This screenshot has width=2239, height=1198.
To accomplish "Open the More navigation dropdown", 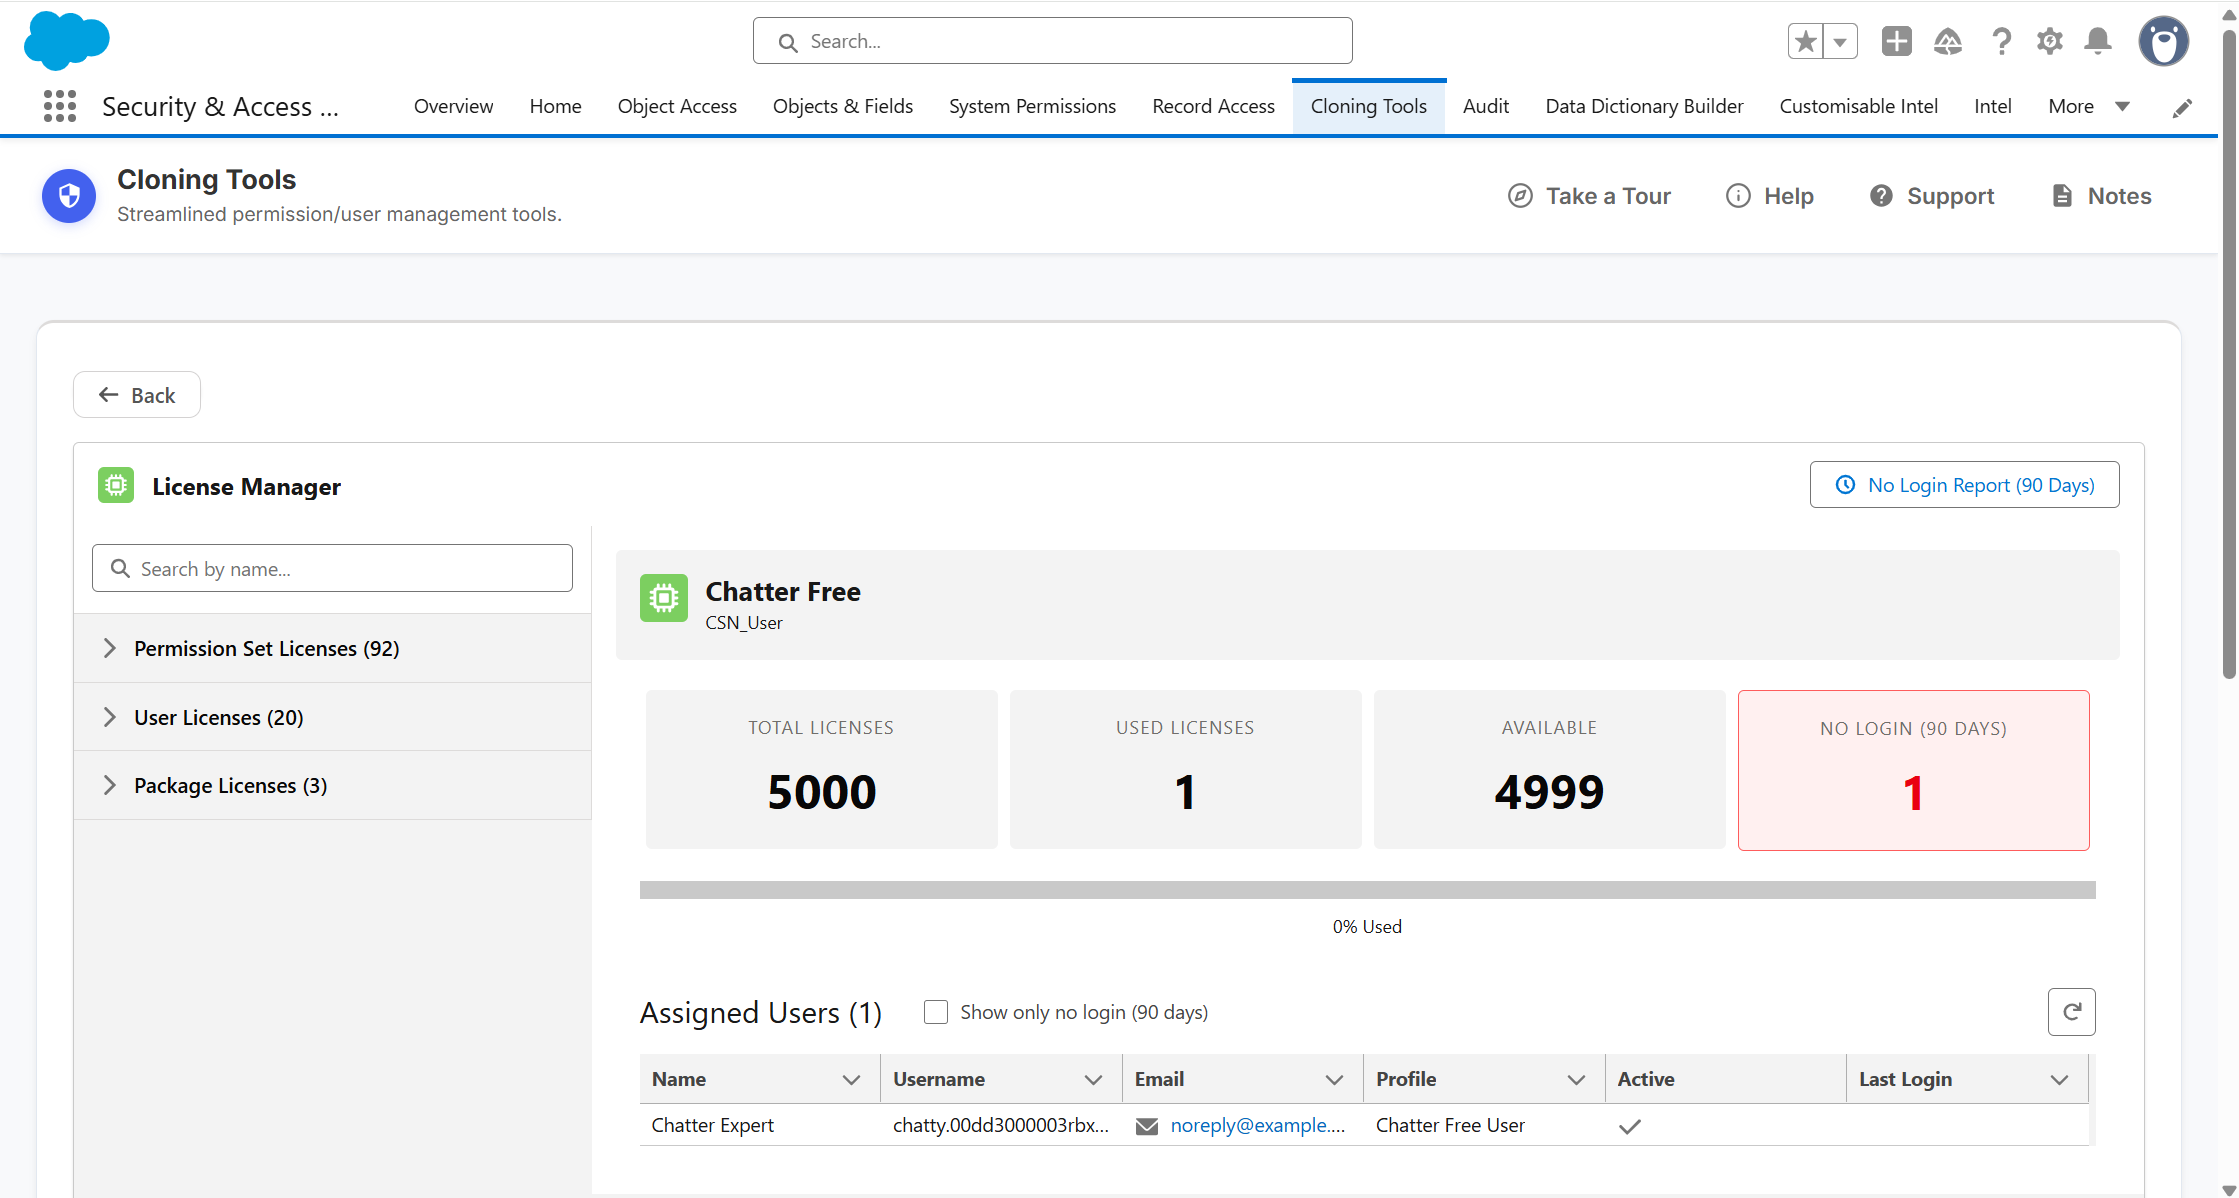I will [x=2089, y=106].
